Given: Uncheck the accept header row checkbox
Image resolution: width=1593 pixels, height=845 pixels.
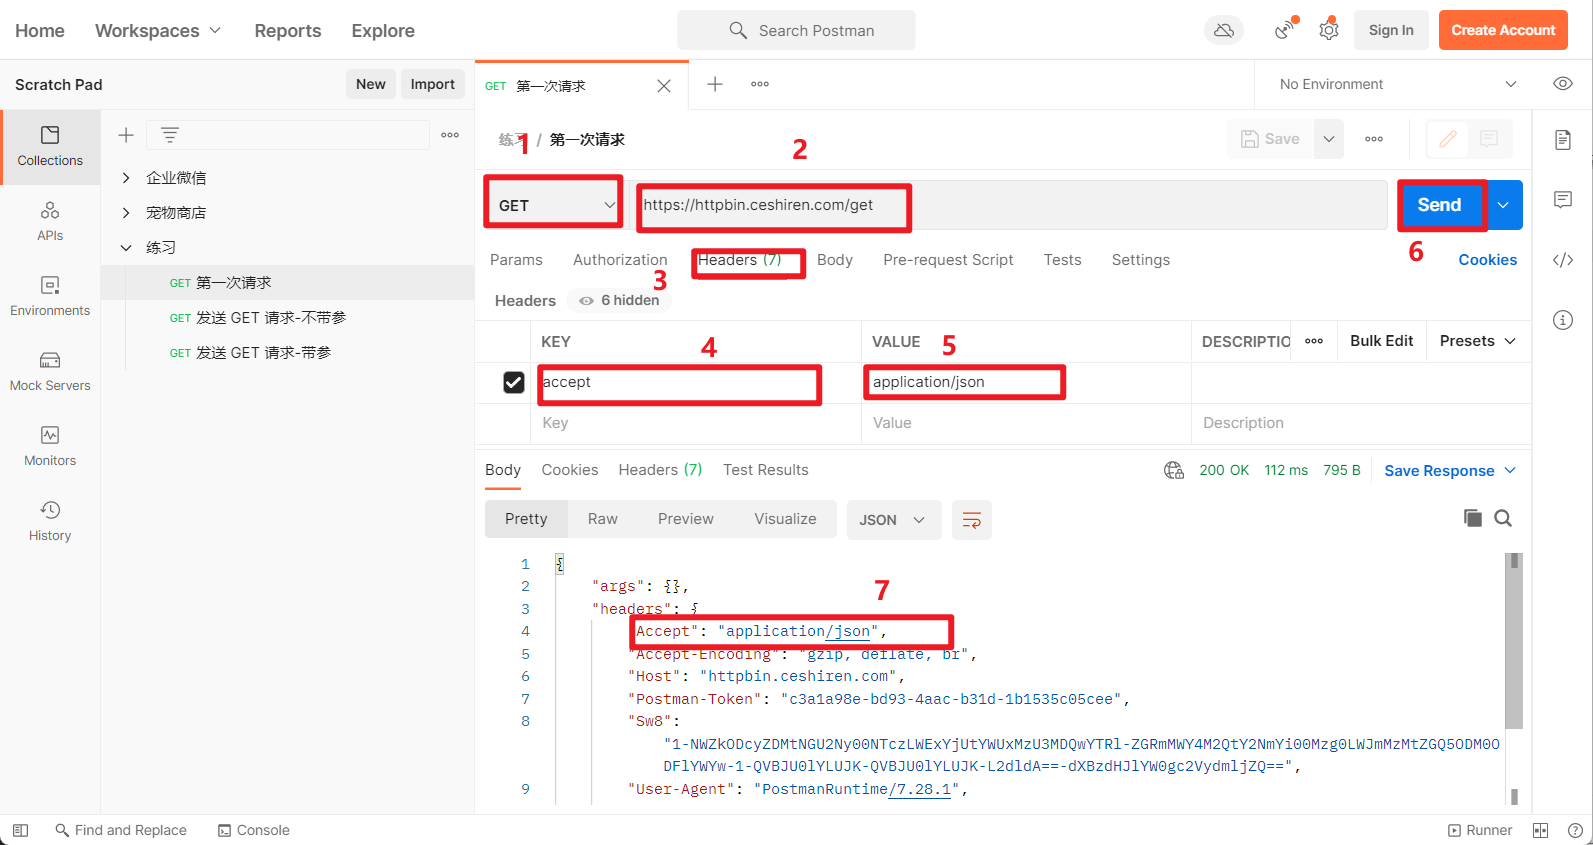Looking at the screenshot, I should tap(514, 382).
